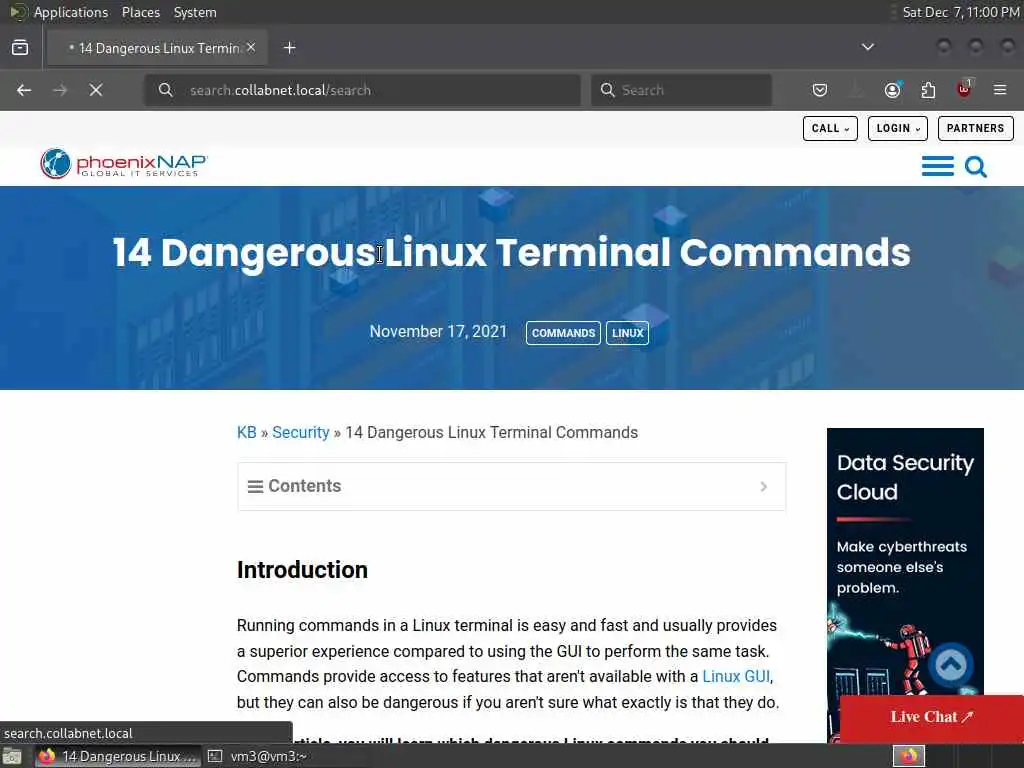
Task: Click the address bar magnifier icon
Action: point(165,90)
